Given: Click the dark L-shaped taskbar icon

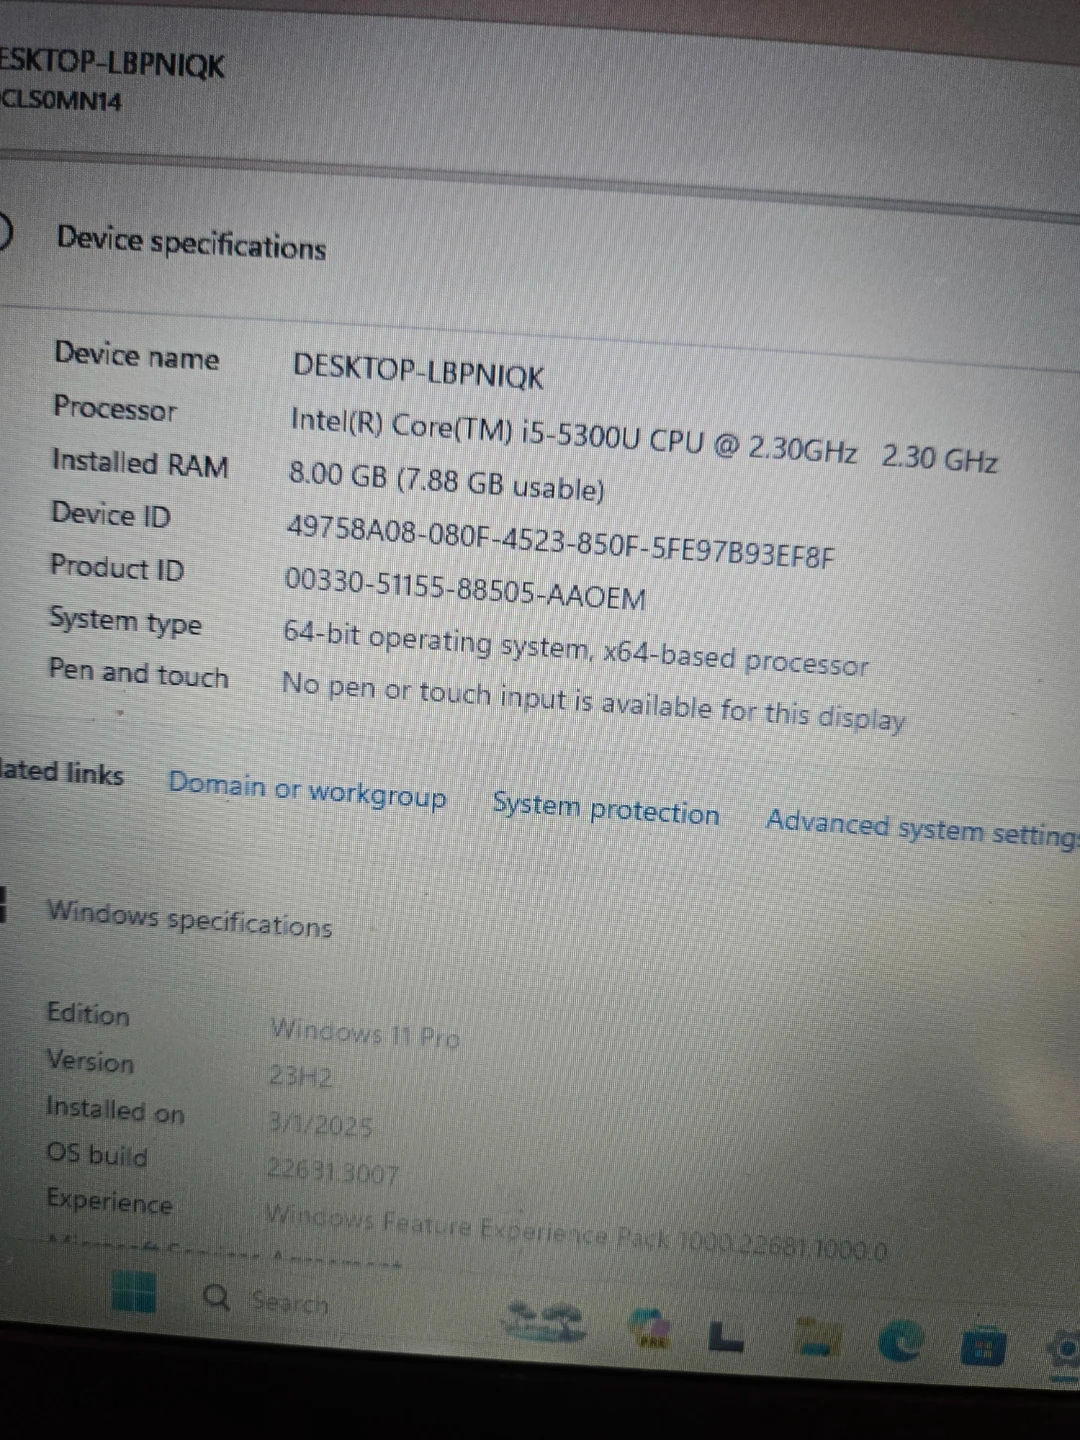Looking at the screenshot, I should tap(726, 1336).
